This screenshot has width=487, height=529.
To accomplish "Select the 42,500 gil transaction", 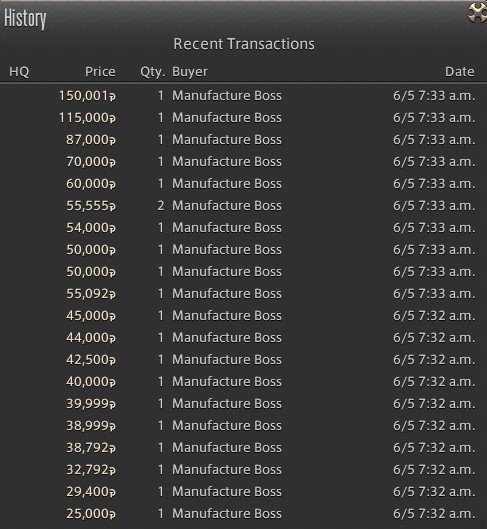I will tap(244, 359).
